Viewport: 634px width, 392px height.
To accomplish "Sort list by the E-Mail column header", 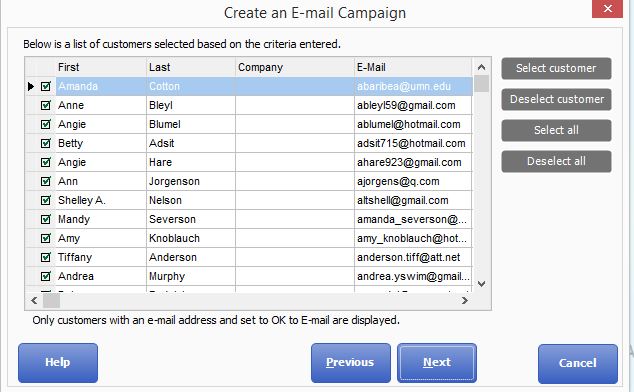I will (x=413, y=67).
